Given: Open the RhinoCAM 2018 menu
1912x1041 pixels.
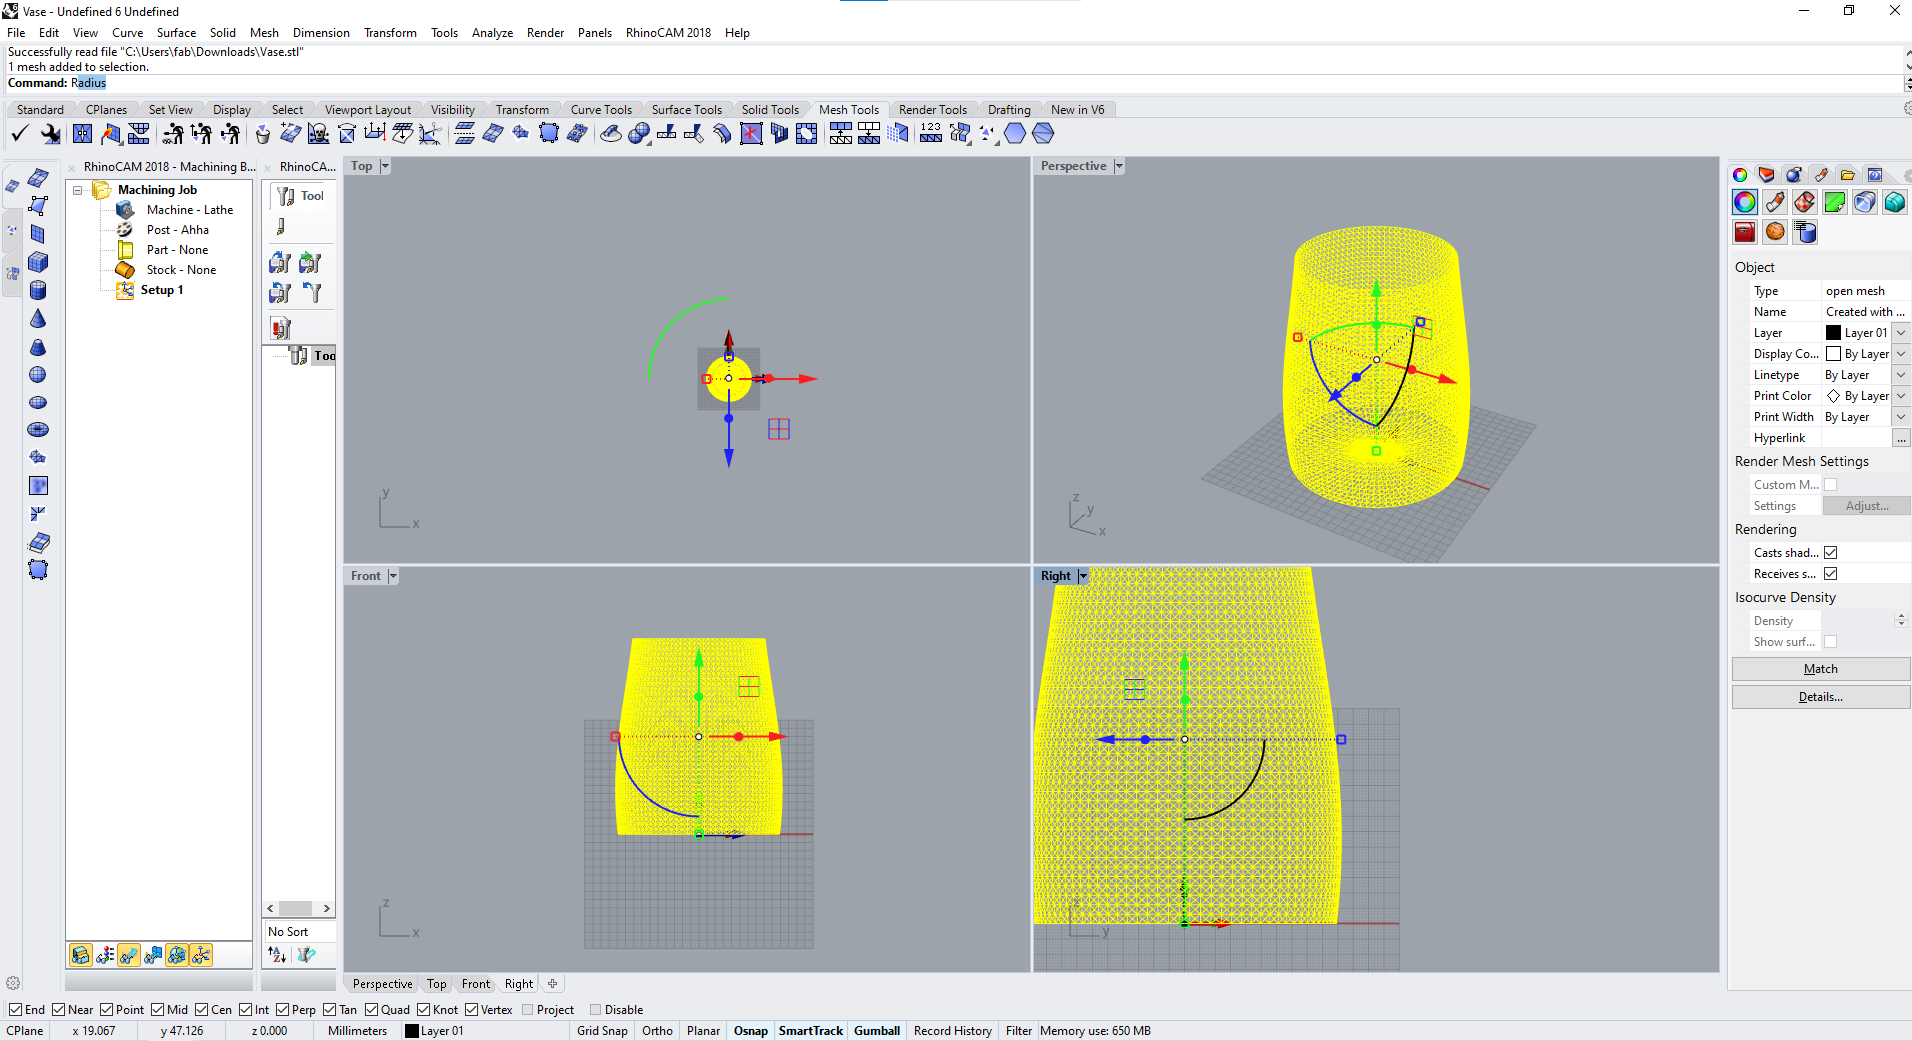Looking at the screenshot, I should pyautogui.click(x=668, y=33).
